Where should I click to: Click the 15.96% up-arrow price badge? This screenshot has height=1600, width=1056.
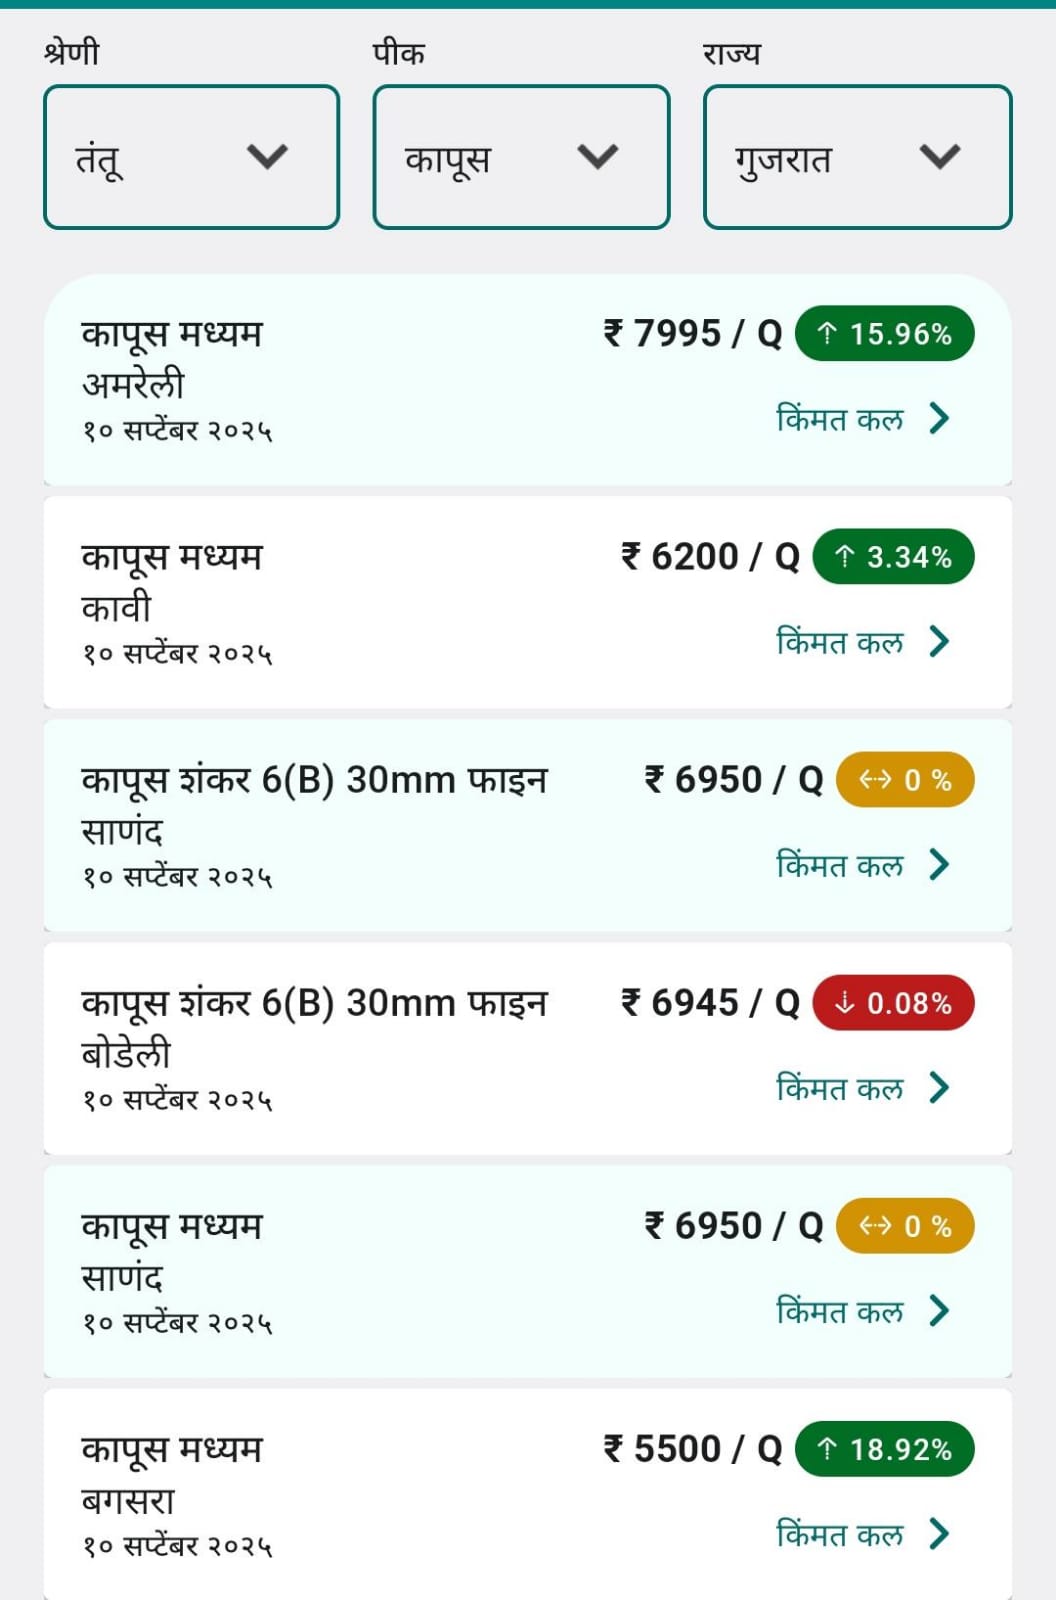click(x=884, y=333)
